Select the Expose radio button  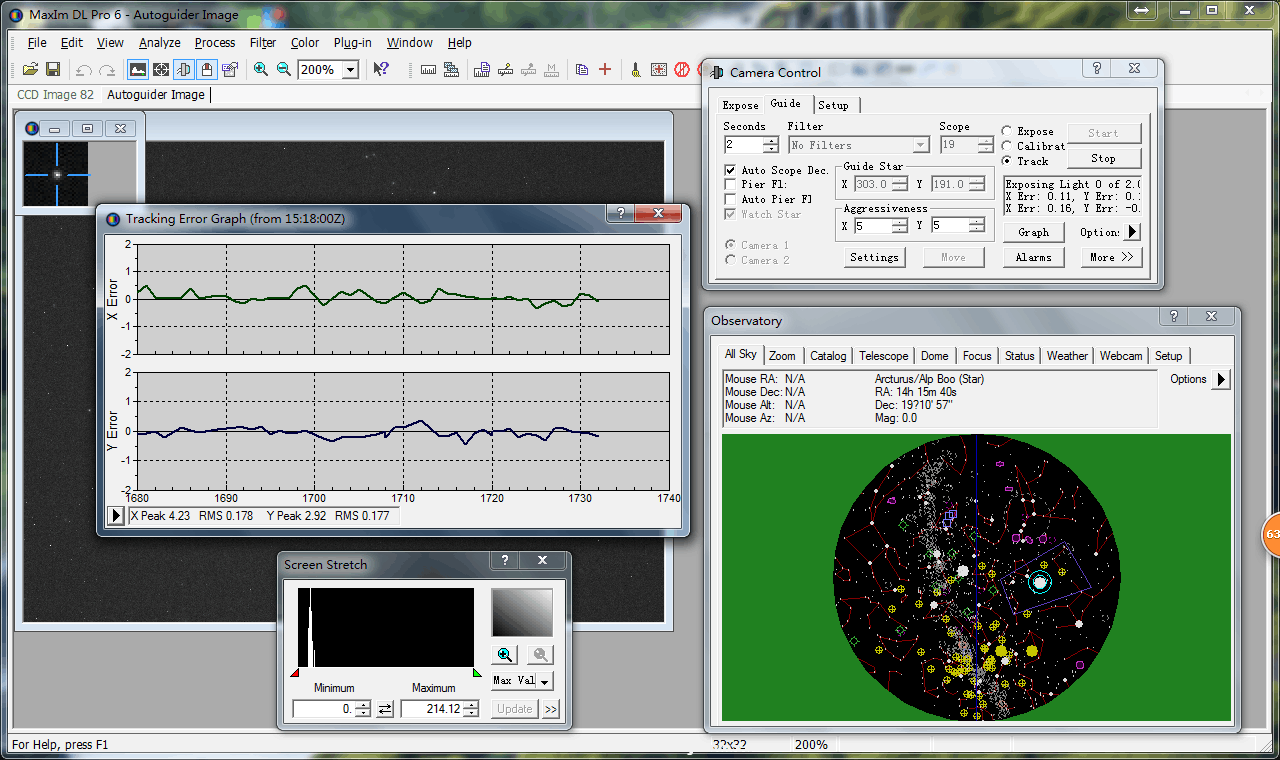click(1006, 131)
